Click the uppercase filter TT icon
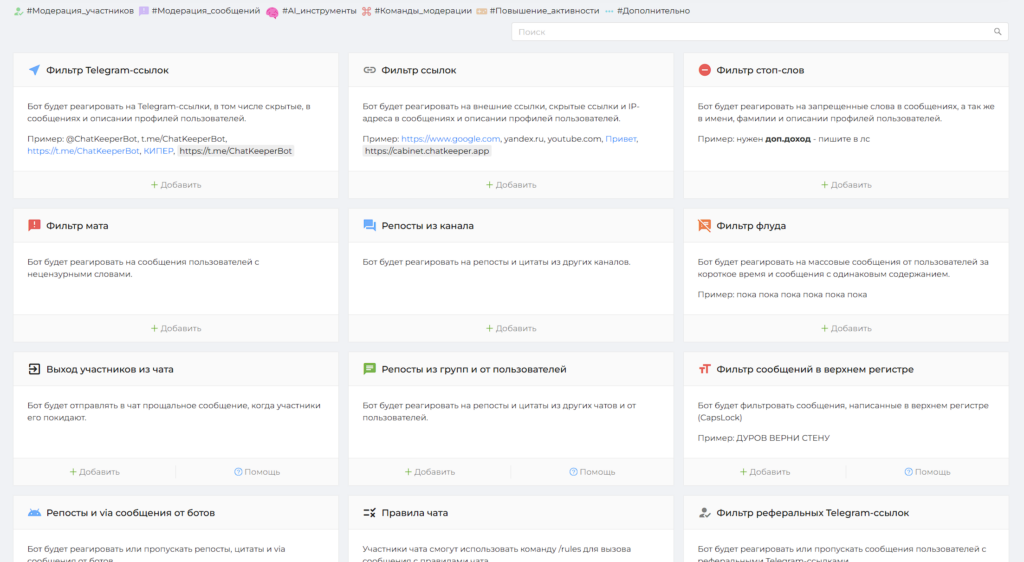This screenshot has width=1024, height=562. [x=705, y=369]
